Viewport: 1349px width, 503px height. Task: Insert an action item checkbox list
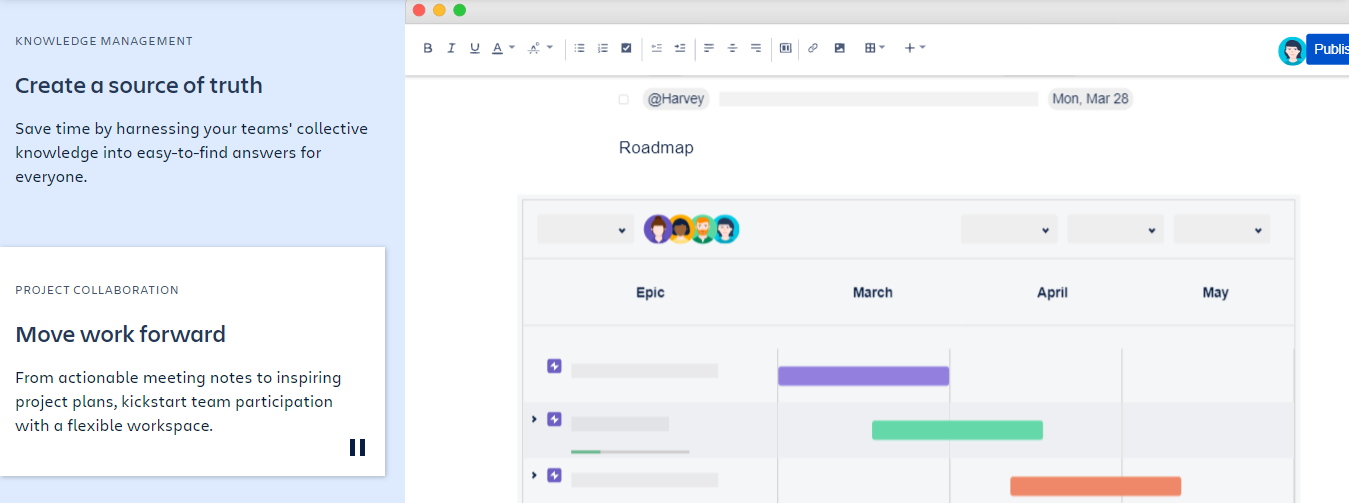(626, 48)
